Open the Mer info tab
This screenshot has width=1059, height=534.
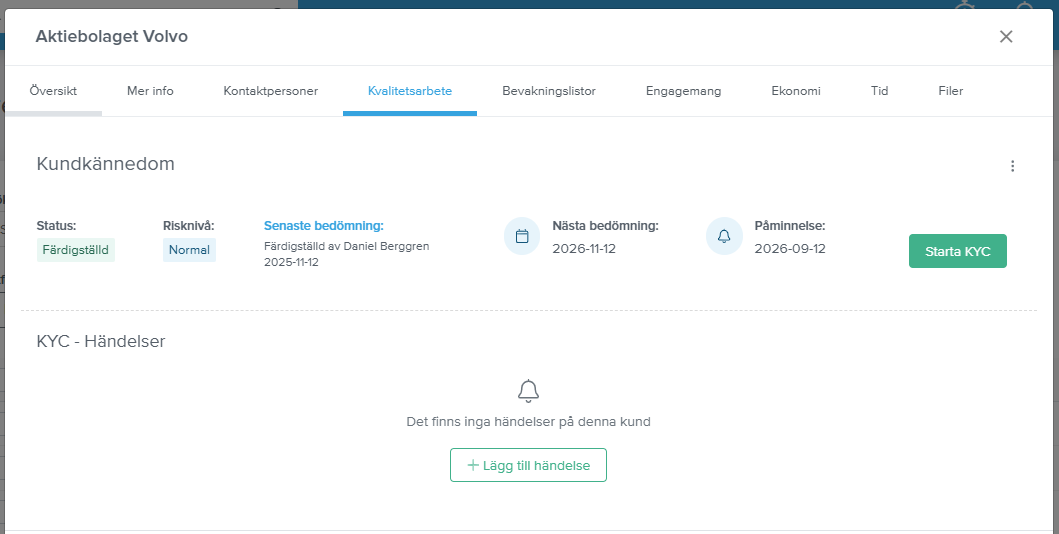pos(150,91)
